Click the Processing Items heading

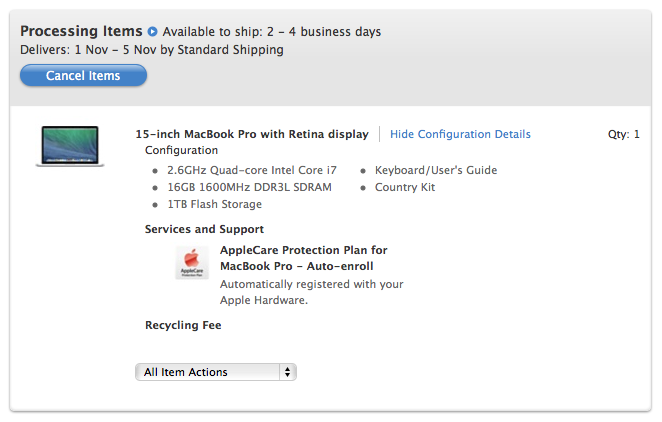point(82,32)
